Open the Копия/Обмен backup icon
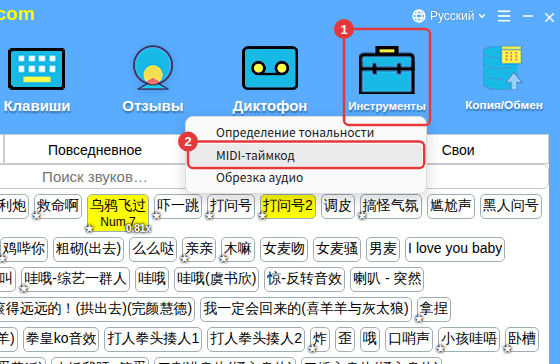The image size is (560, 364). 502,68
